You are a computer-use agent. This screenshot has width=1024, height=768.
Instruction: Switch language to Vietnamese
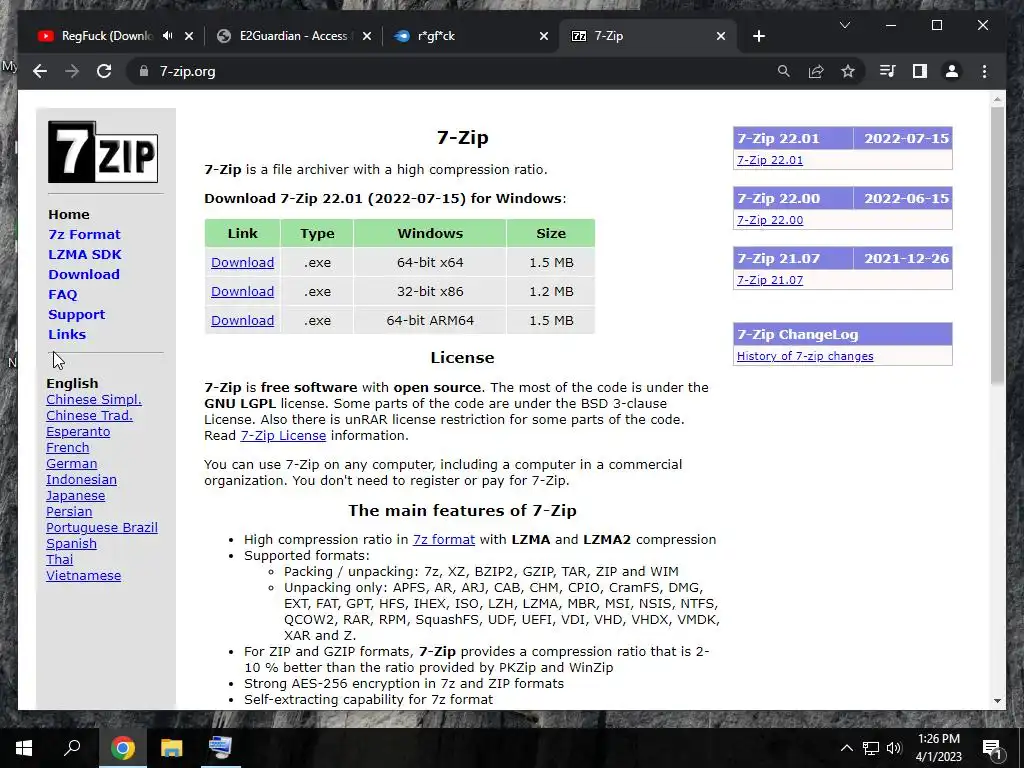pos(83,575)
